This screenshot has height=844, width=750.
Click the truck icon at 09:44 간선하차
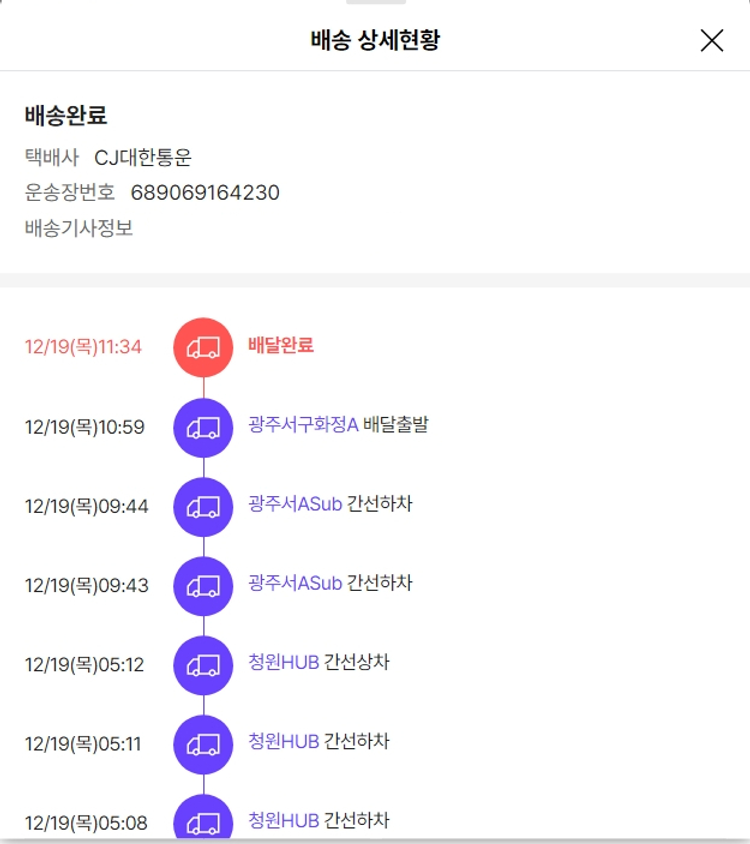pyautogui.click(x=203, y=506)
